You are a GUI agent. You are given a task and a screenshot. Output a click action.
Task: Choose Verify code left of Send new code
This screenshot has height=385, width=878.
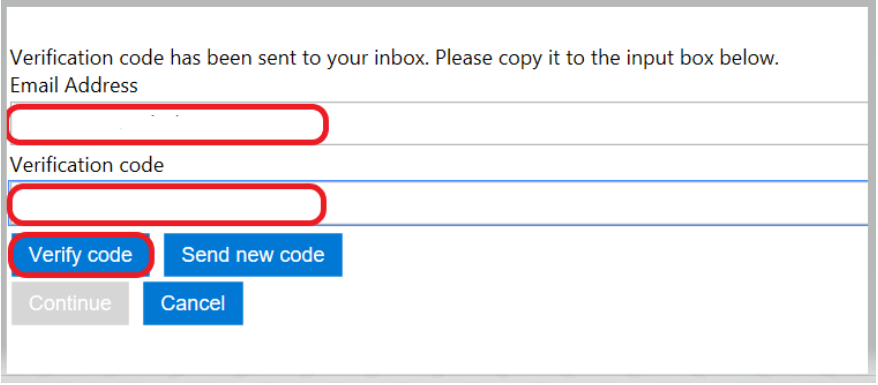[x=81, y=255]
